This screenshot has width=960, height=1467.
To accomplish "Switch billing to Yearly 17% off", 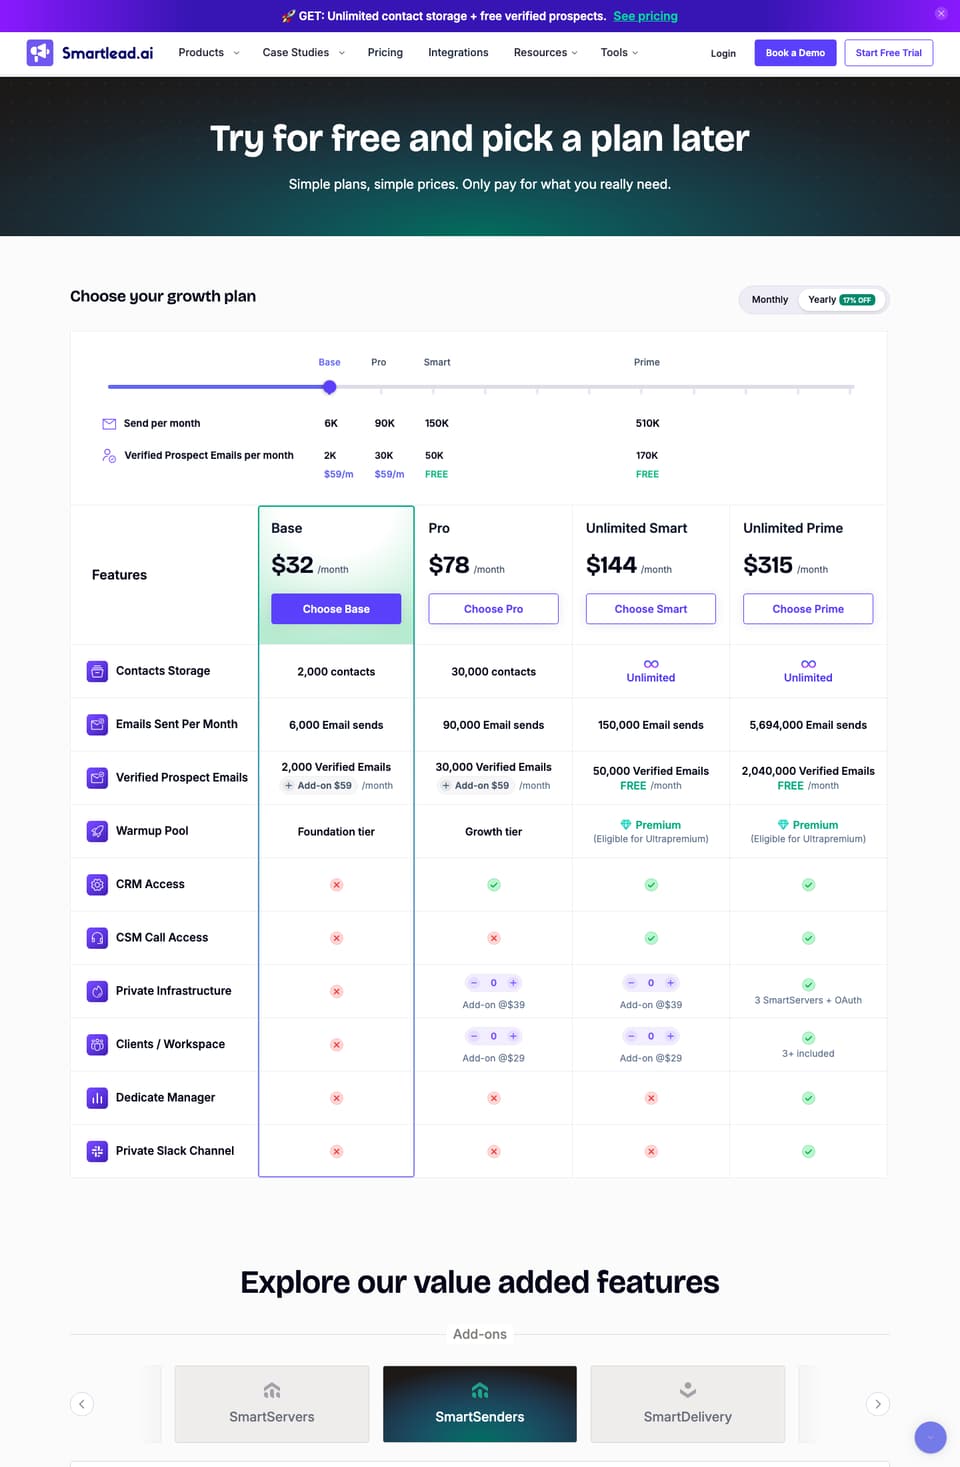I will (x=841, y=300).
